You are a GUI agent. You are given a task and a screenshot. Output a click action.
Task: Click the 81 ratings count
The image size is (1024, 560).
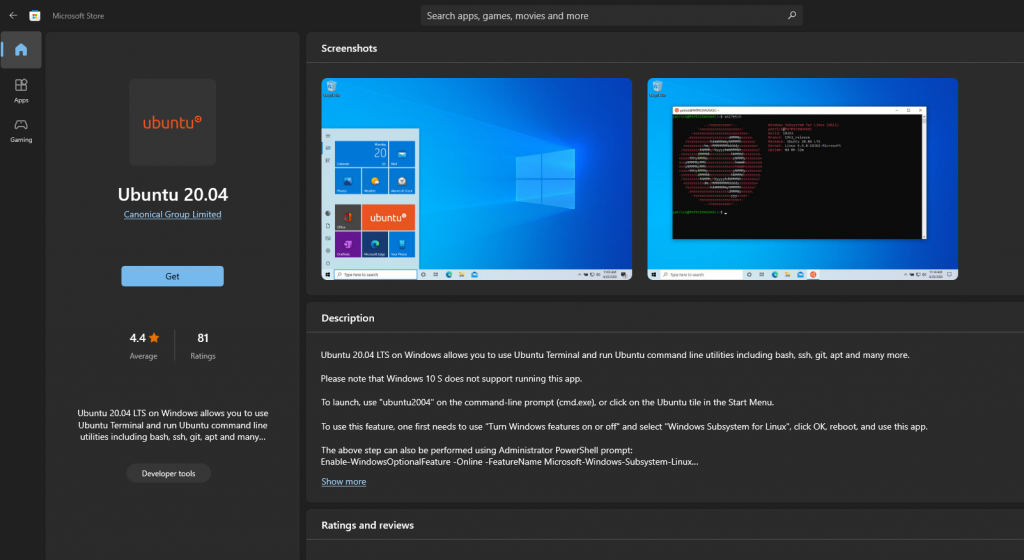click(203, 338)
